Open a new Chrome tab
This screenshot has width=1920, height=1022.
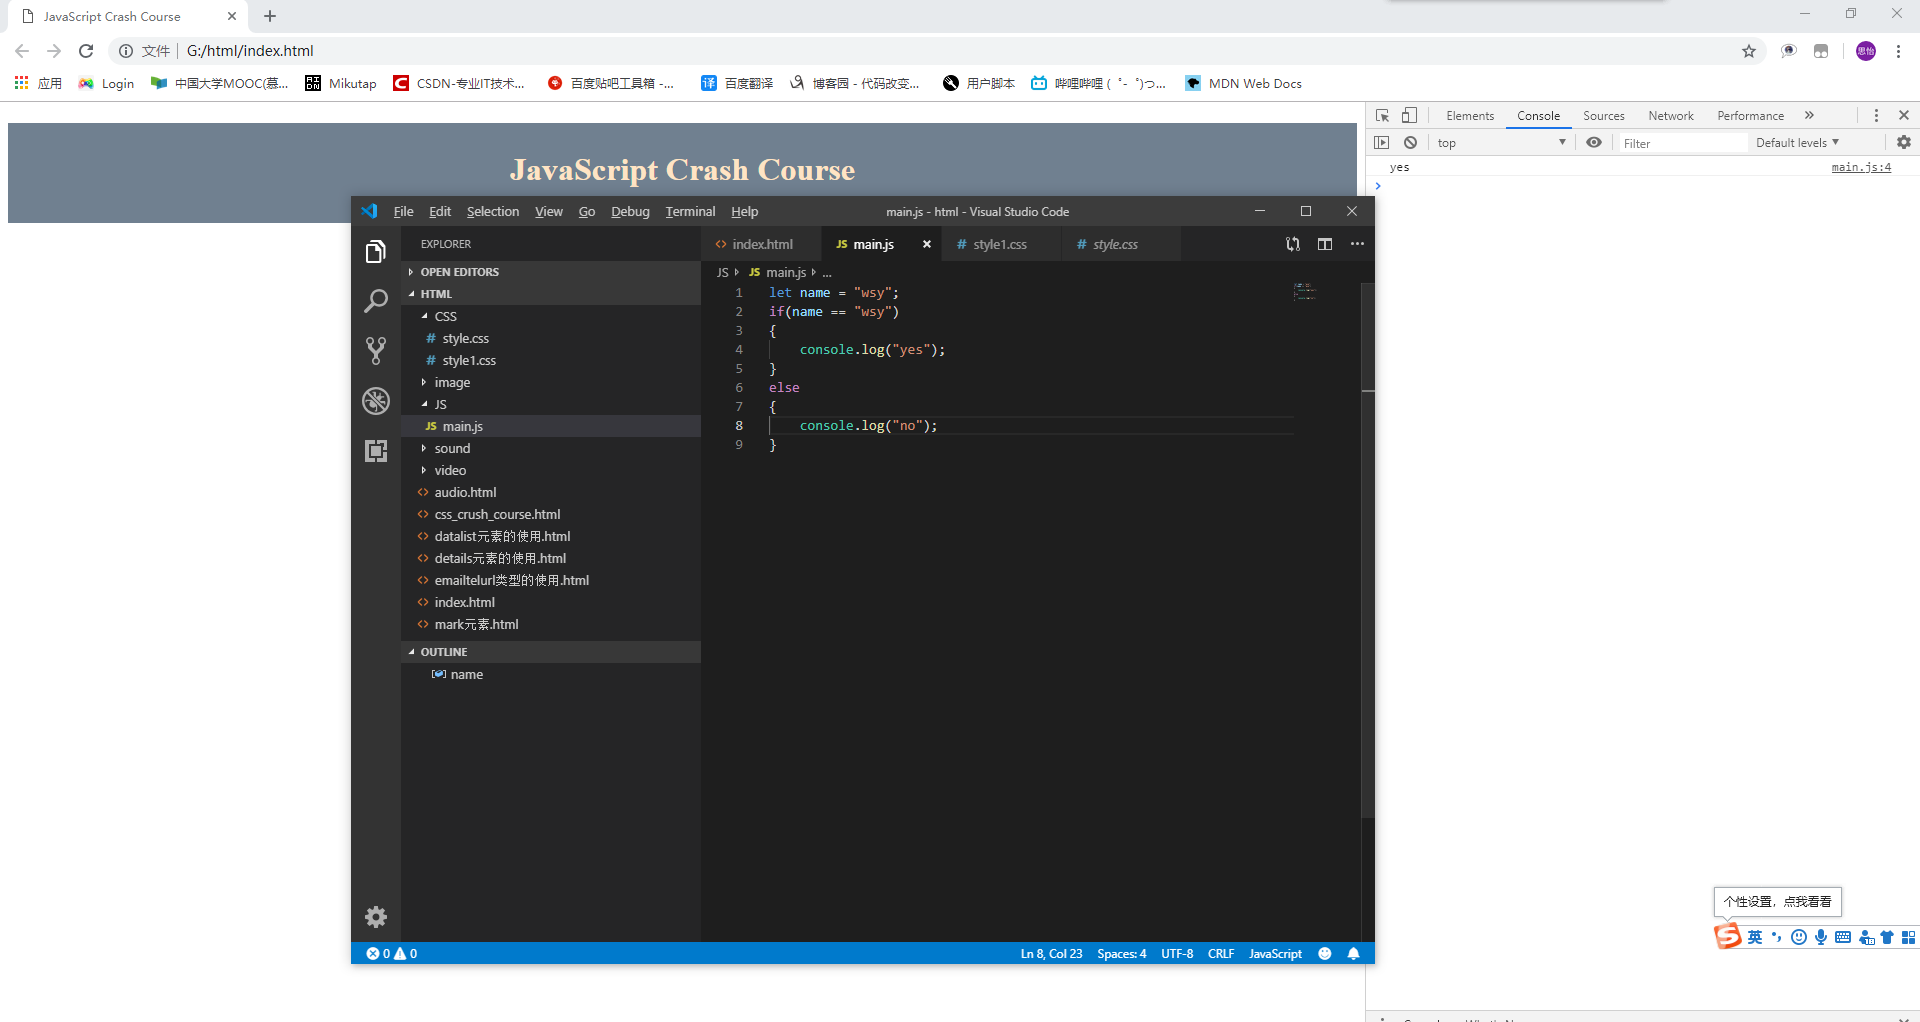click(270, 16)
